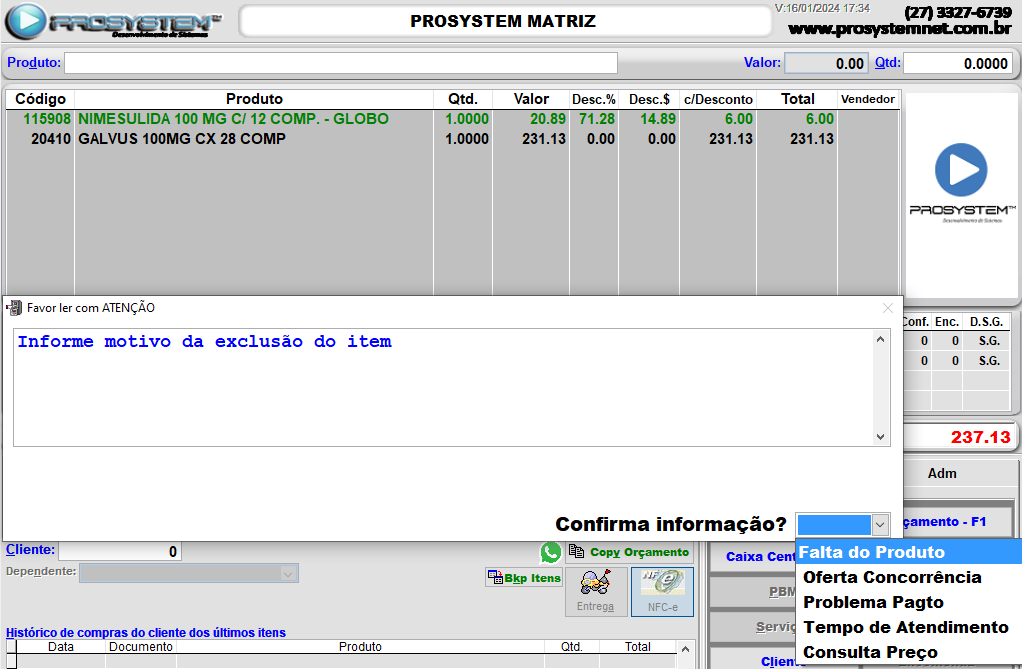Viewport: 1022px width, 669px height.
Task: Click the website www.prosystemnet.com.br text
Action: click(x=899, y=29)
